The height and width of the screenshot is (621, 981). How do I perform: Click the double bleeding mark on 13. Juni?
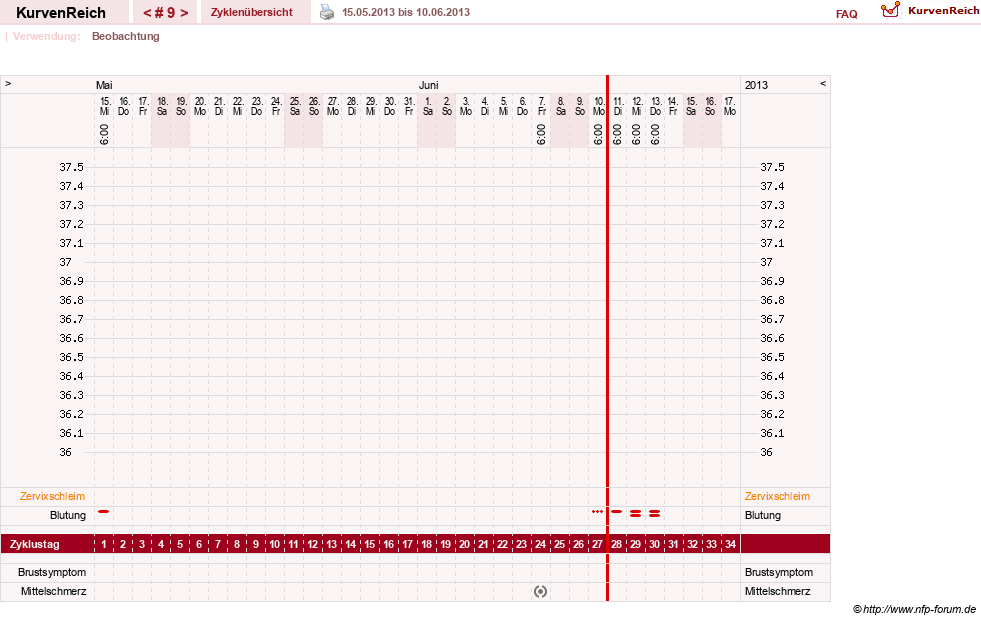click(x=654, y=513)
